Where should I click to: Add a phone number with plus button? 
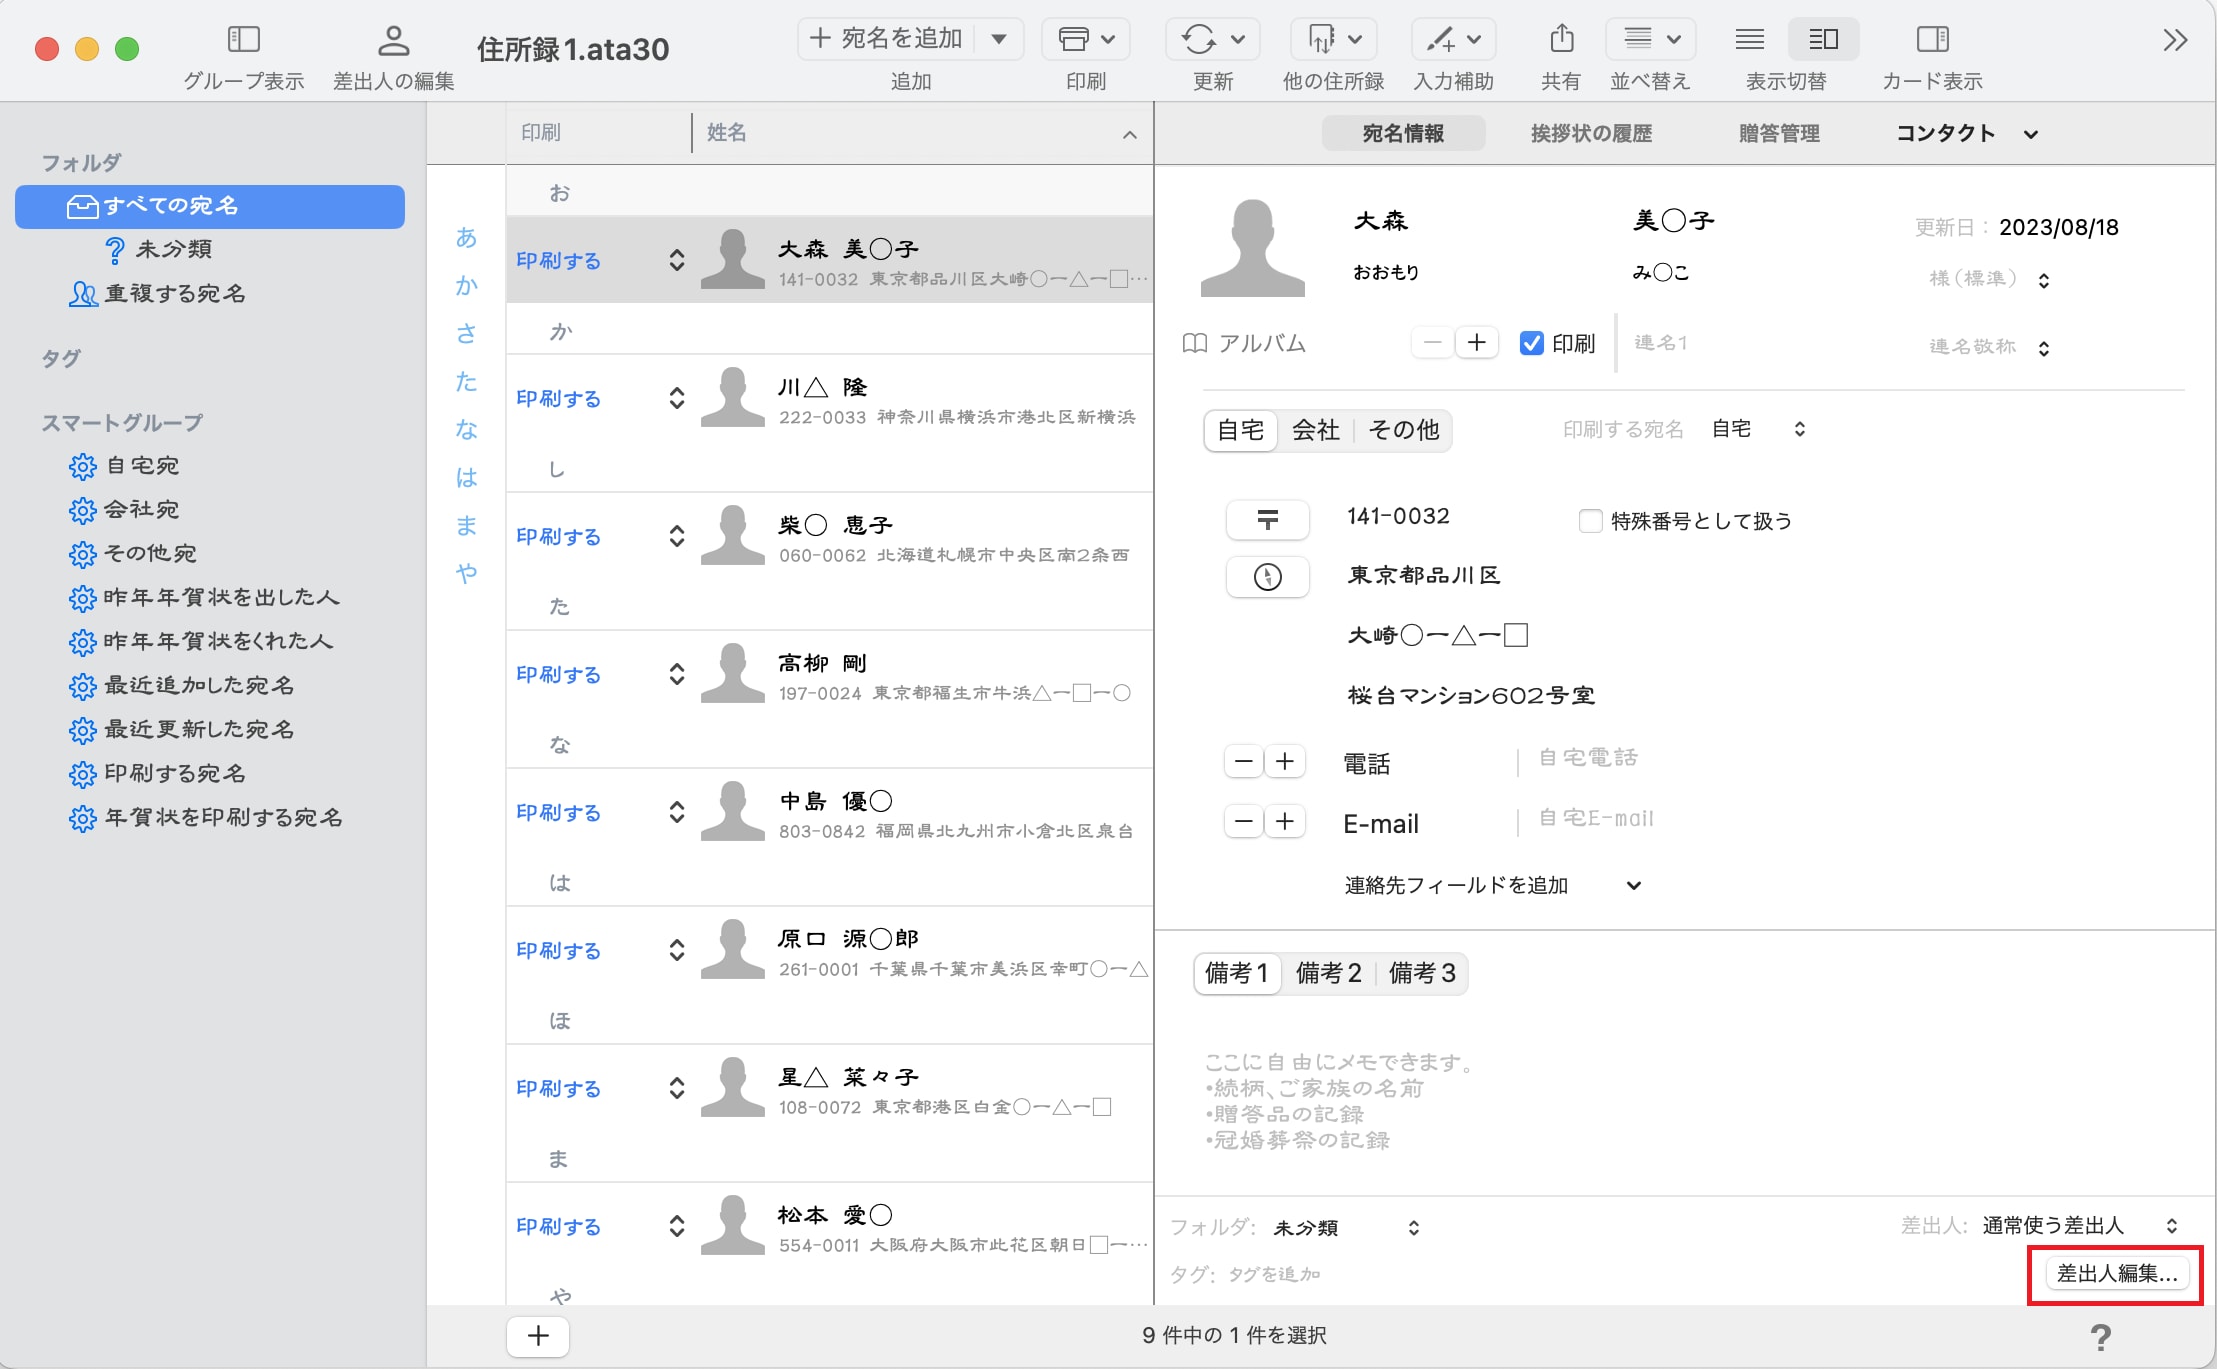[1285, 762]
